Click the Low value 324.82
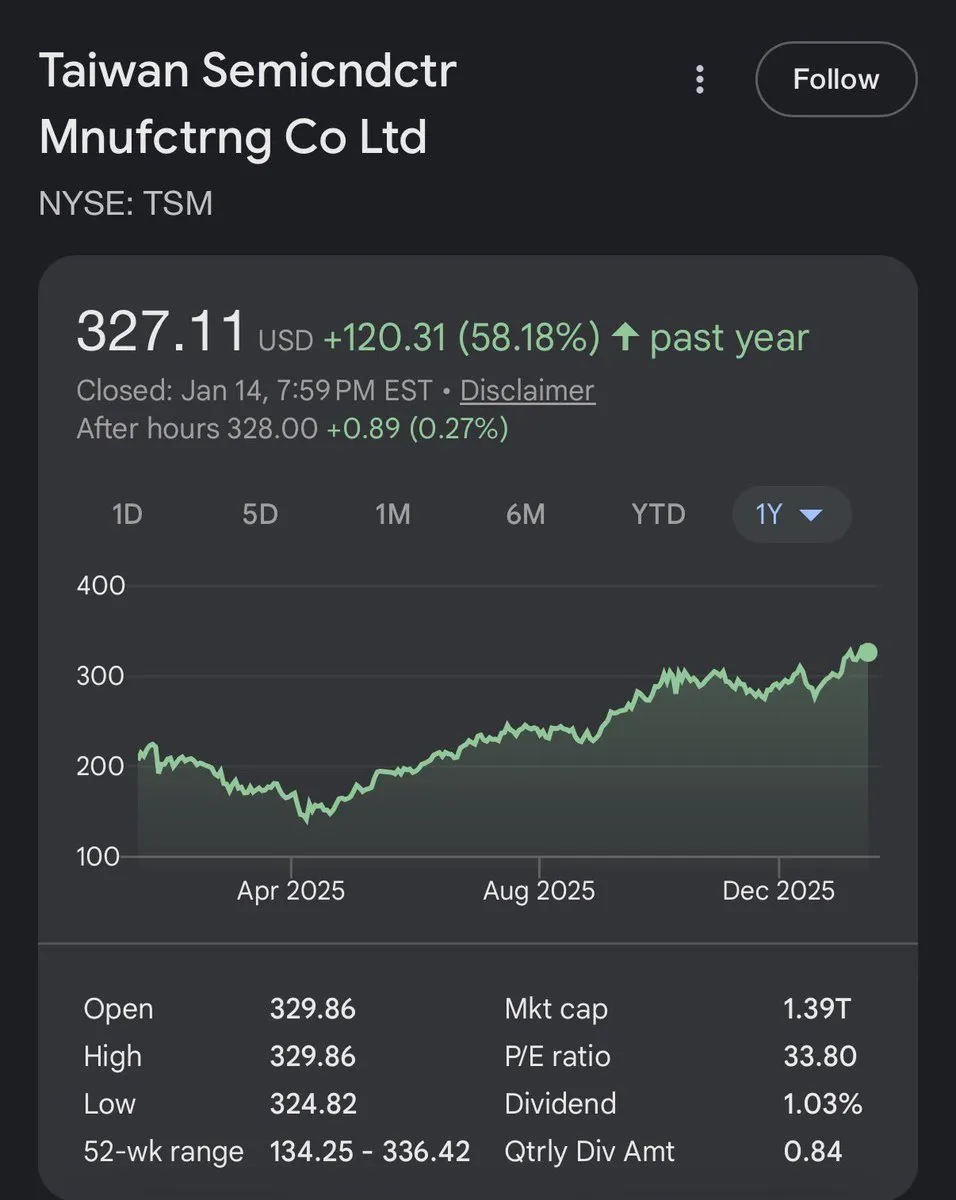This screenshot has height=1200, width=956. point(313,1104)
